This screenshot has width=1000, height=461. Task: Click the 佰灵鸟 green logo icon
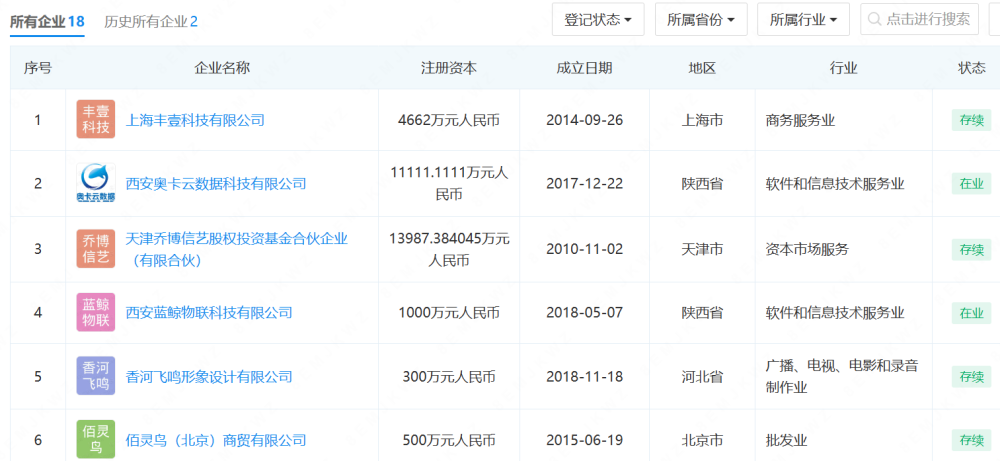click(96, 440)
